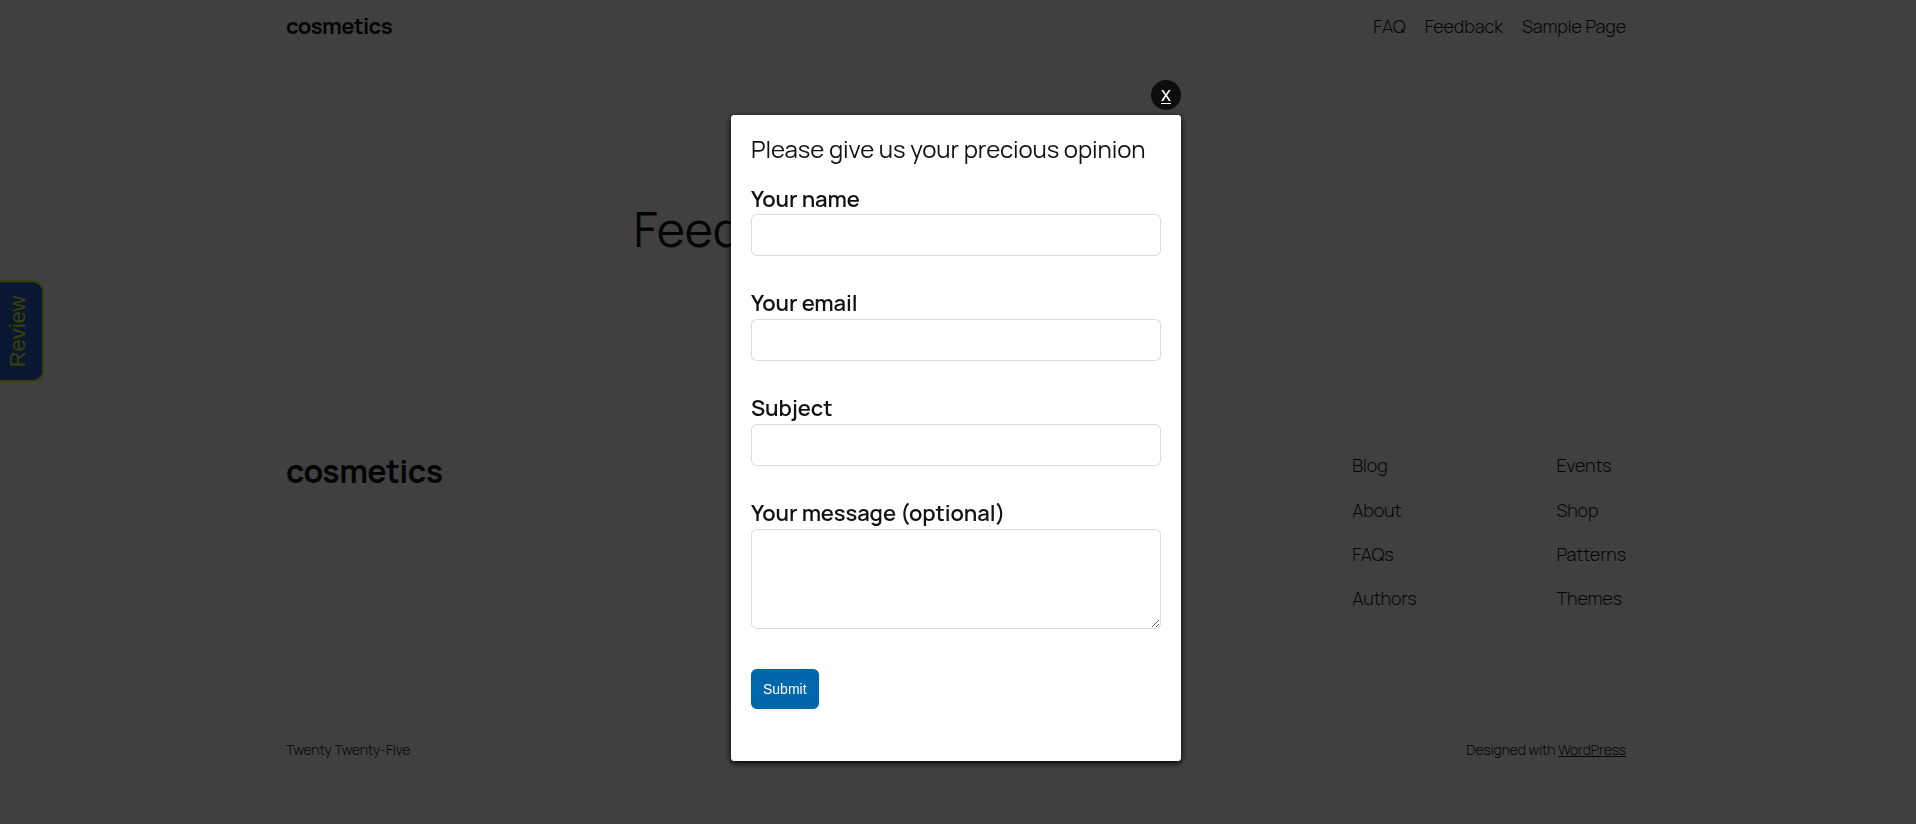Open the FAQs footer link
Viewport: 1916px width, 824px height.
[1372, 555]
